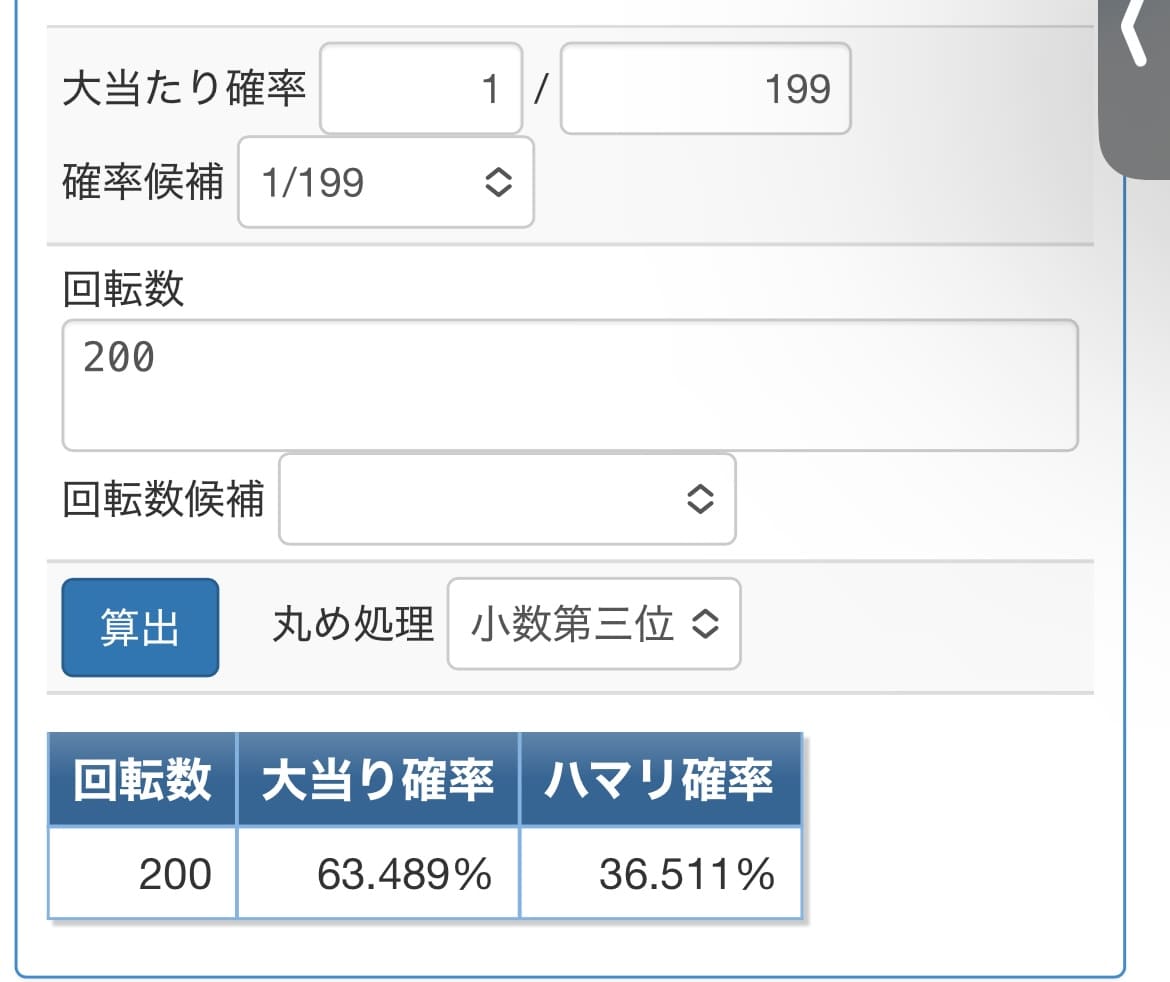The width and height of the screenshot is (1170, 982).
Task: Click the slash between probability fields
Action: click(x=541, y=89)
